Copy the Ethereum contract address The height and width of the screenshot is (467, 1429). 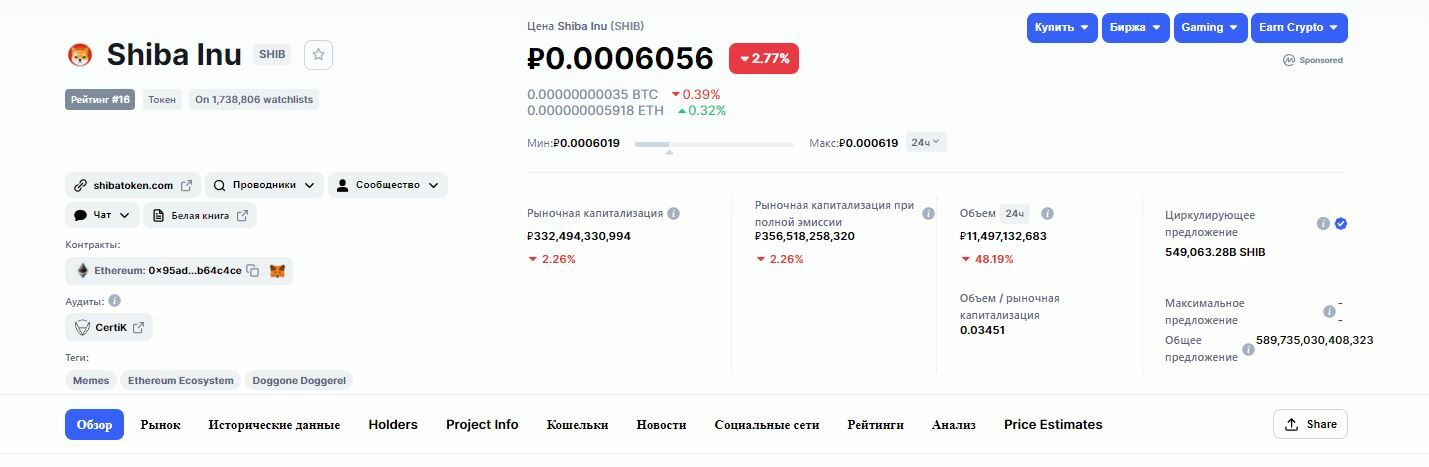tap(253, 271)
